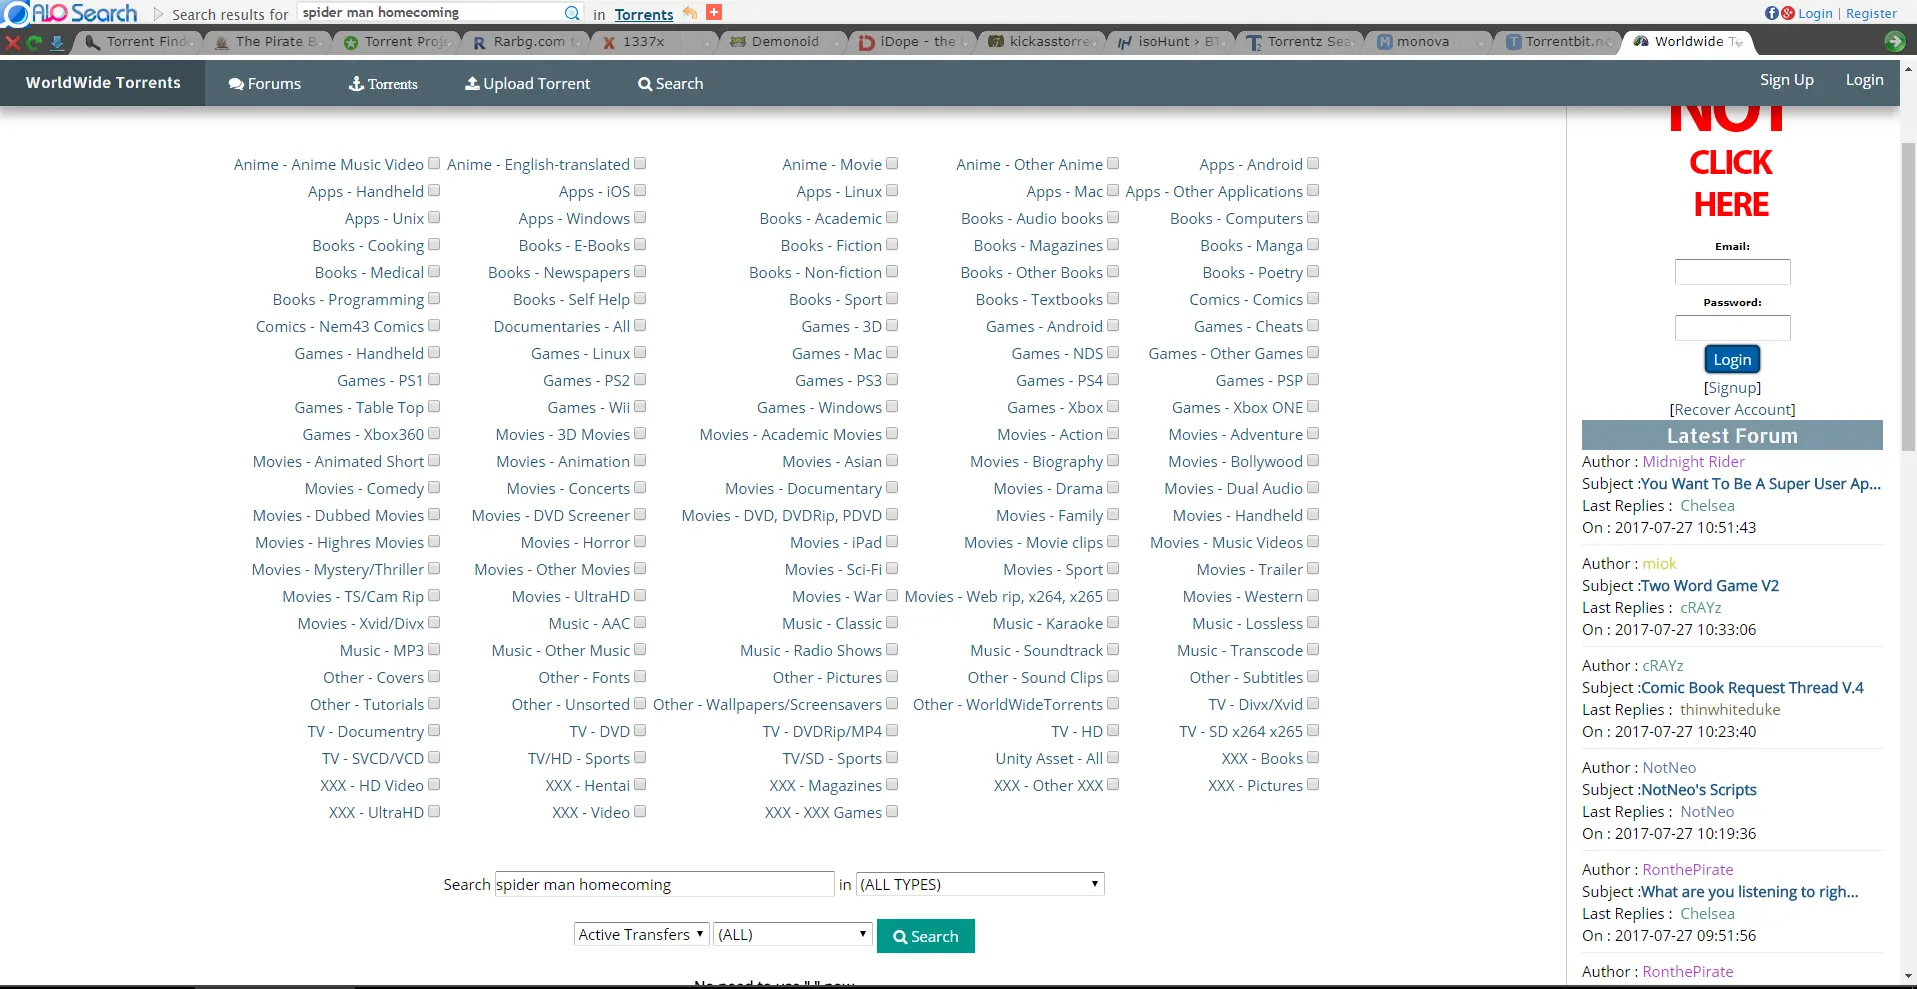Click the isoHunt tab favicon
This screenshot has width=1917, height=989.
(x=1125, y=42)
